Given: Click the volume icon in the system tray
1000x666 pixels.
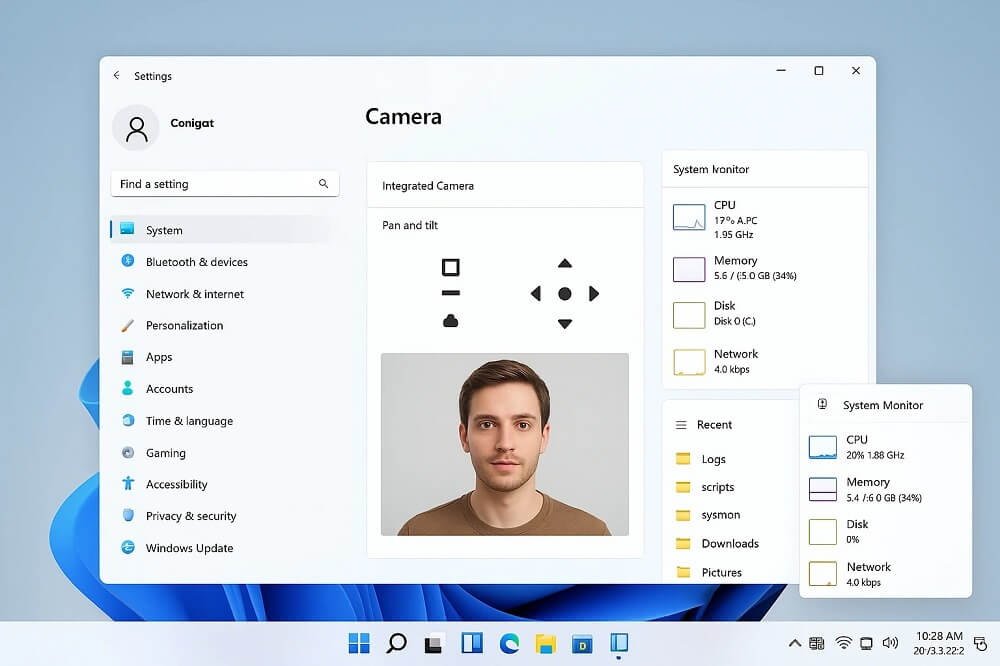Looking at the screenshot, I should pyautogui.click(x=890, y=643).
